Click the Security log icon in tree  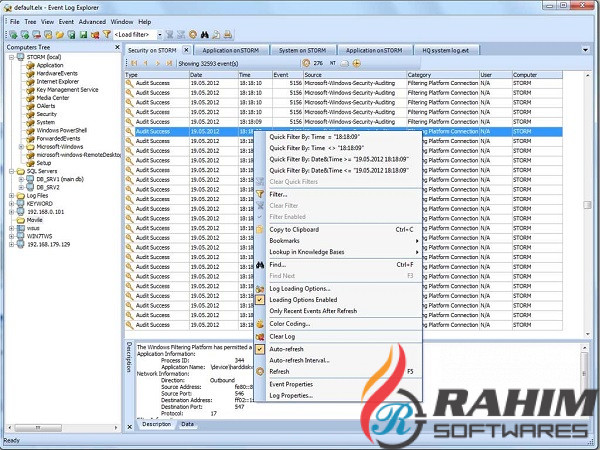31,114
